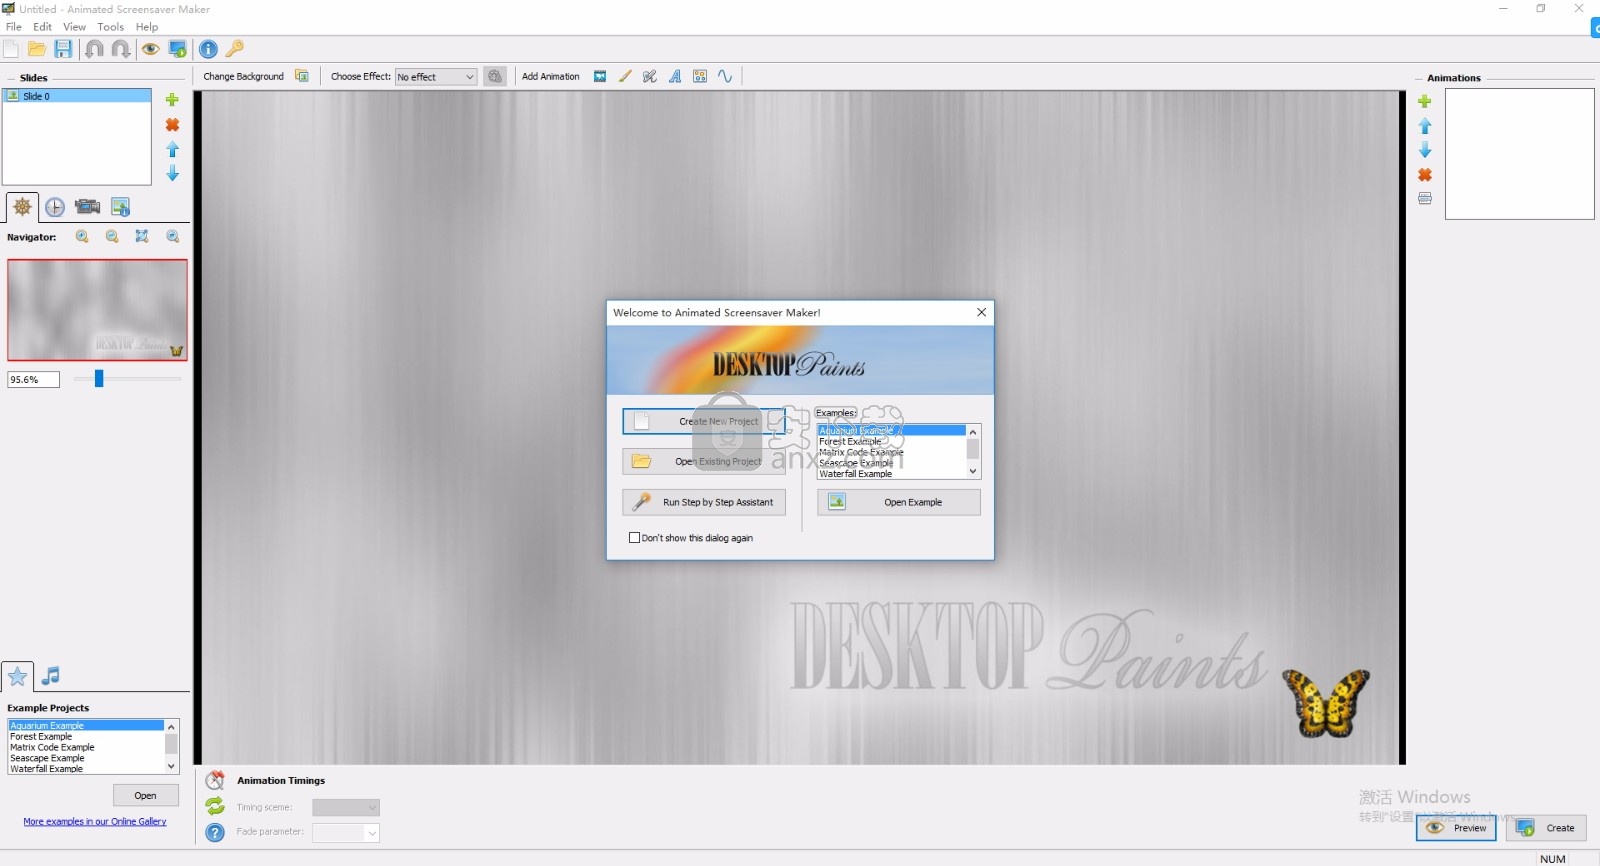The image size is (1600, 866).
Task: Click Create New Project button
Action: (x=704, y=421)
